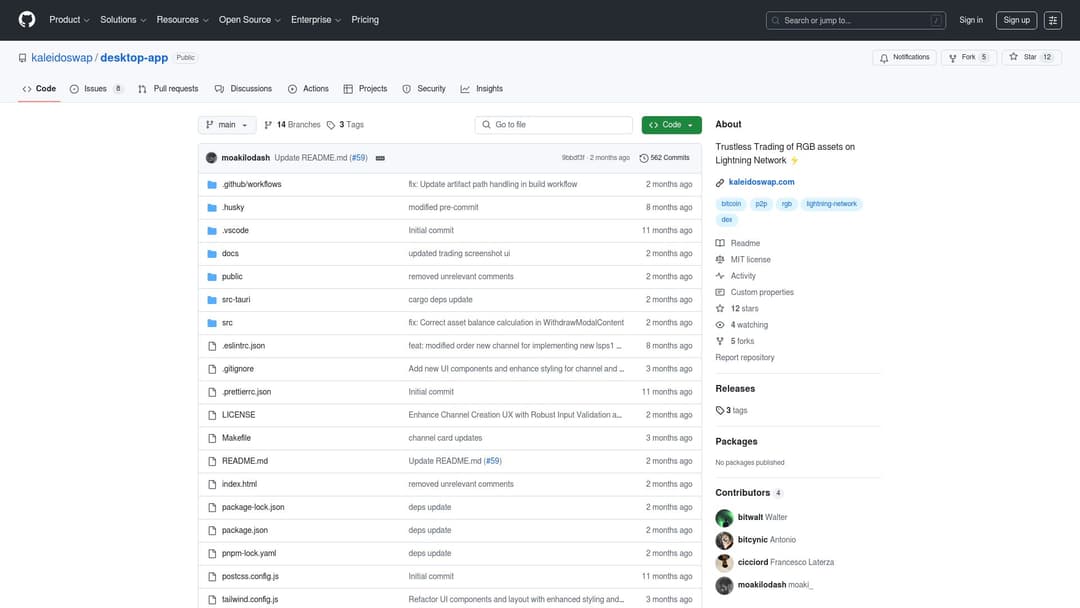Open ciccioni's contributor avatar
Viewport: 1080px width, 608px height.
click(x=724, y=563)
